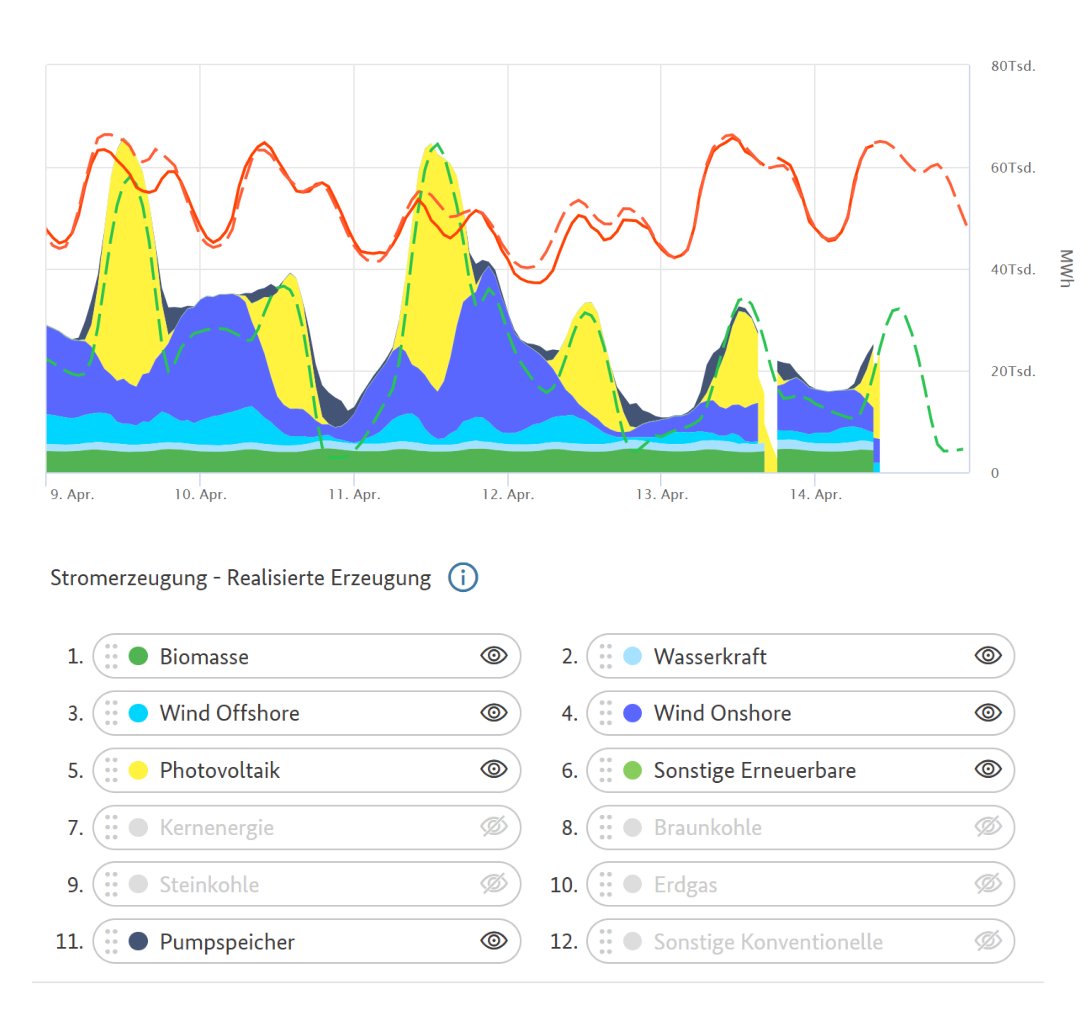Click the 10. Apr. axis label
The image size is (1092, 1022).
tap(201, 494)
